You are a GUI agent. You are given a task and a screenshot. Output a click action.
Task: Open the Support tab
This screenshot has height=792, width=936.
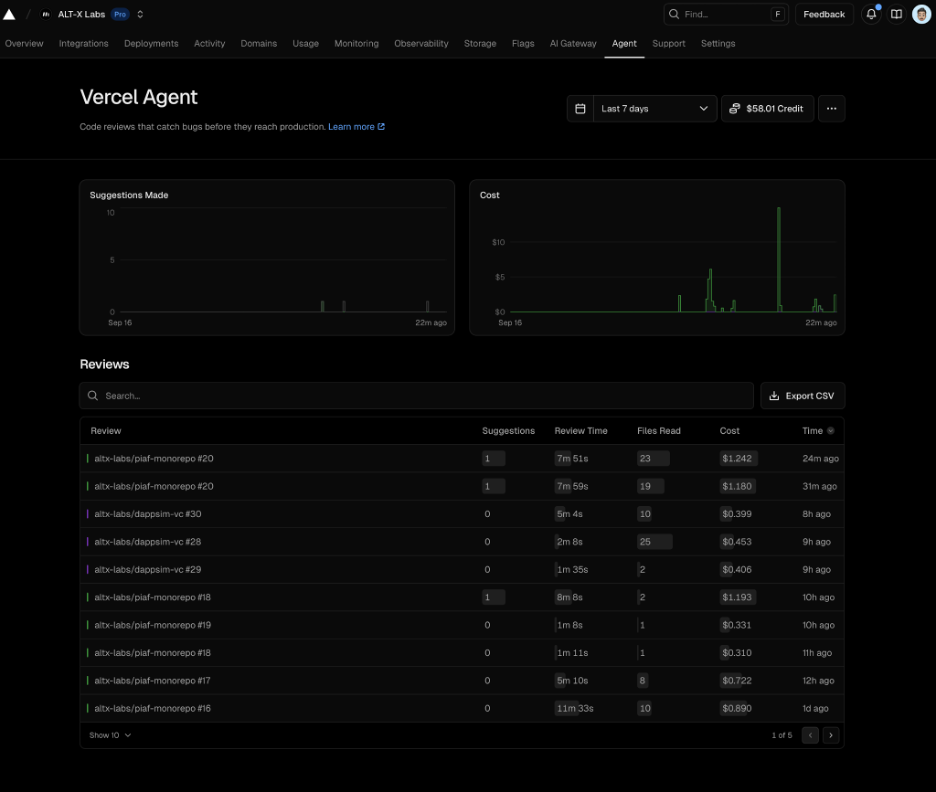point(669,44)
